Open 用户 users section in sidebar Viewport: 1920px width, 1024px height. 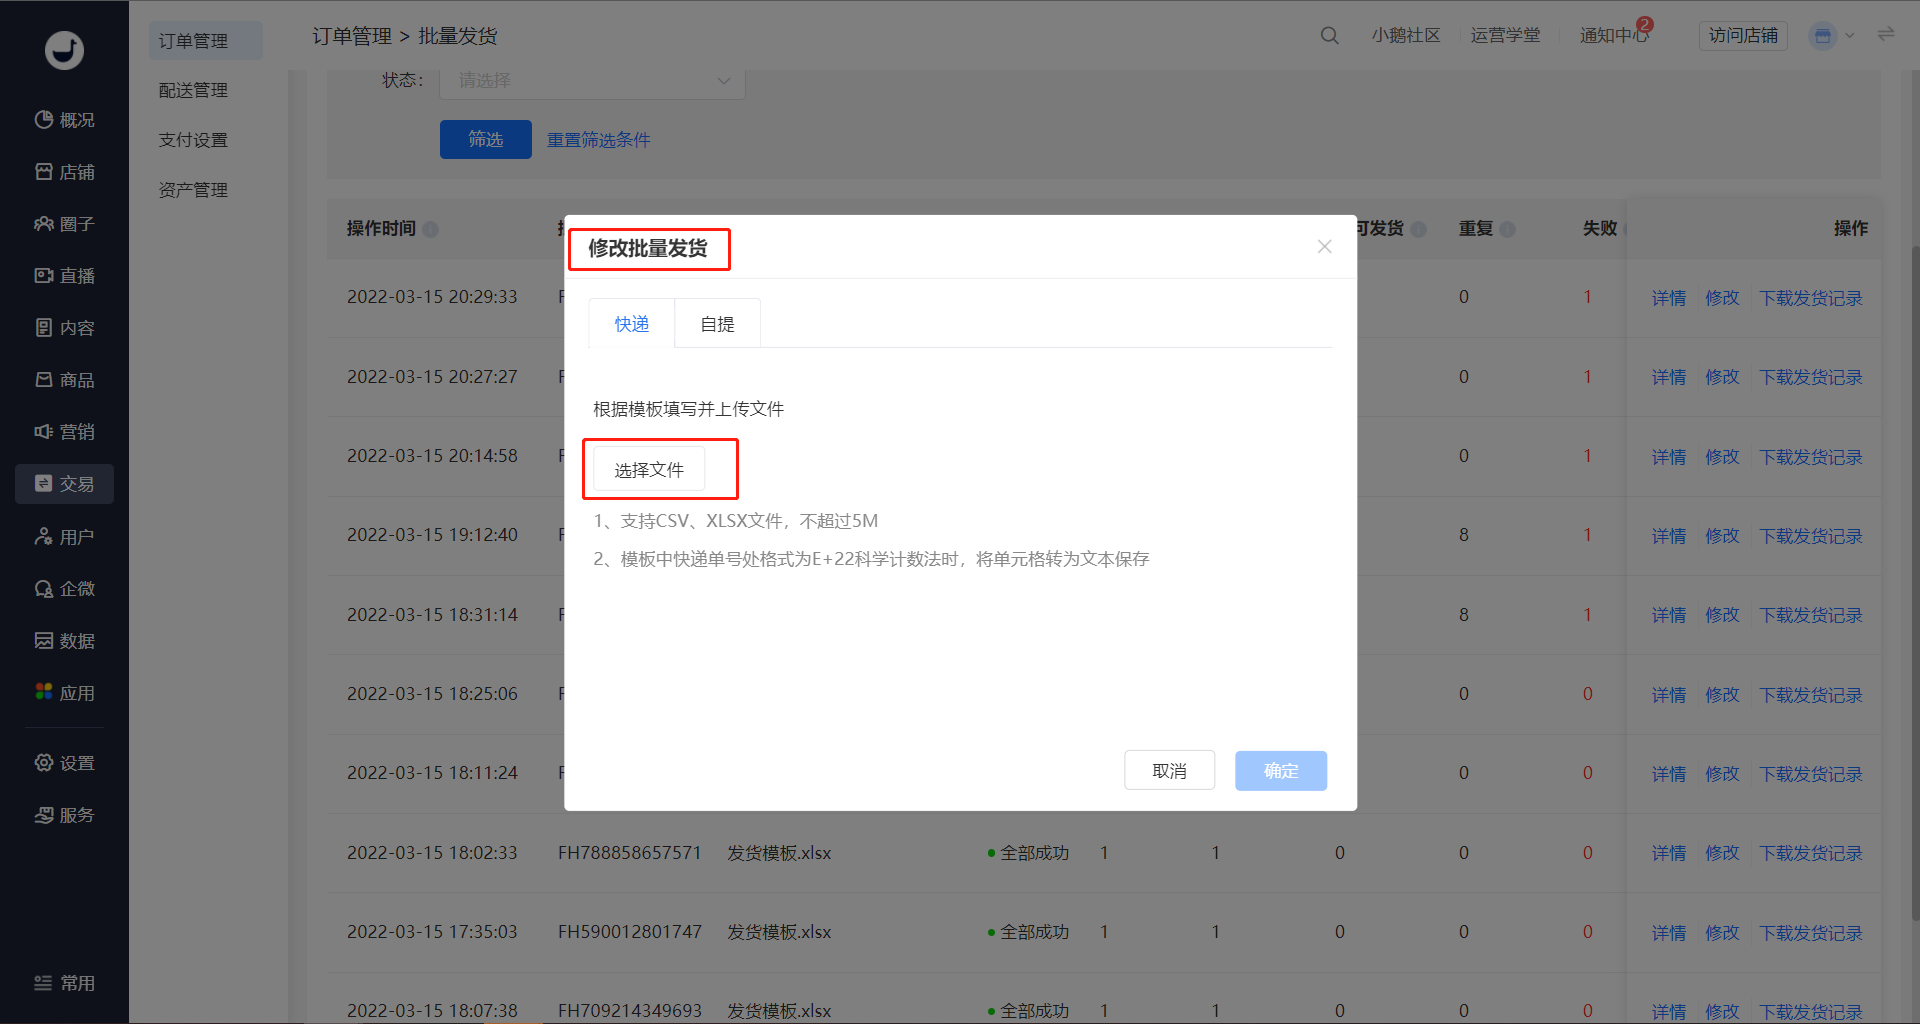(x=64, y=537)
